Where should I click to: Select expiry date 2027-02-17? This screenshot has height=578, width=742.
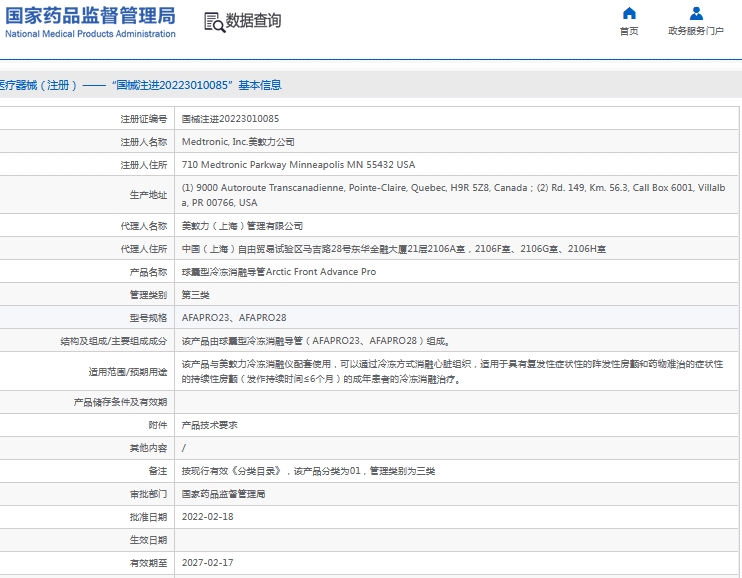pos(207,563)
